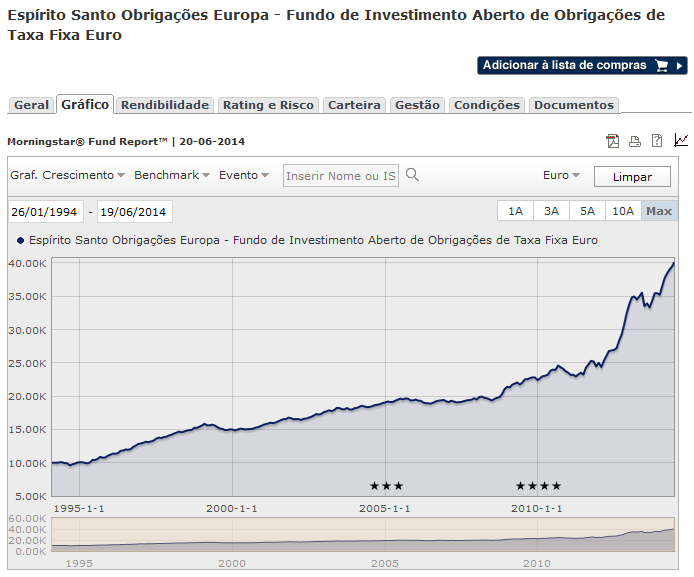Switch to the Rendibilidade tab
694x577 pixels.
pos(165,105)
